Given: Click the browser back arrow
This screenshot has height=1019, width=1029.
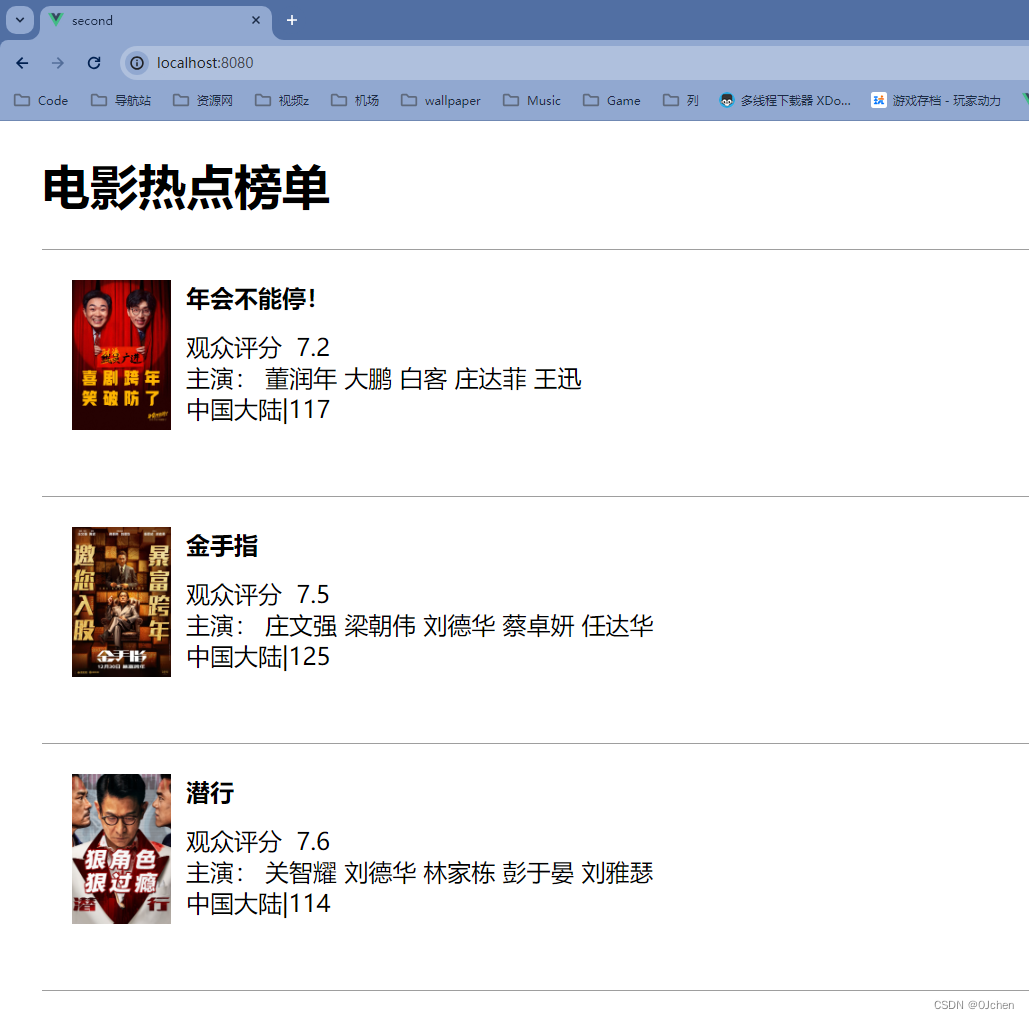Looking at the screenshot, I should pos(22,63).
